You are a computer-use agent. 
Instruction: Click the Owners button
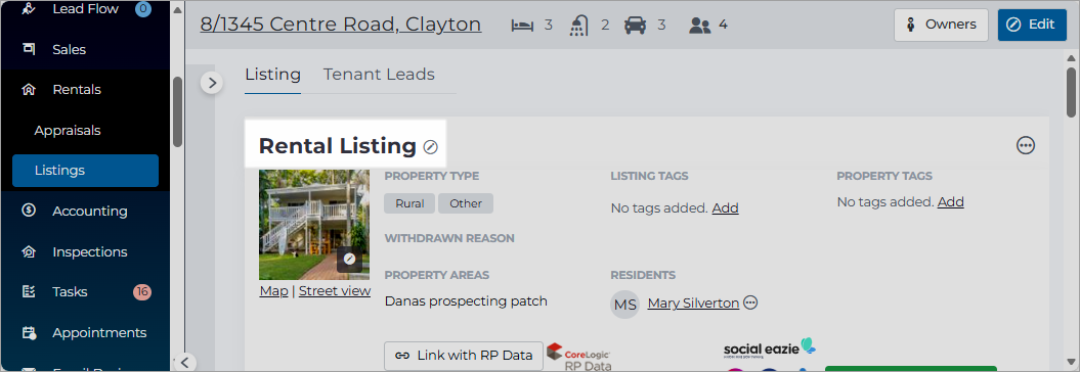click(941, 25)
